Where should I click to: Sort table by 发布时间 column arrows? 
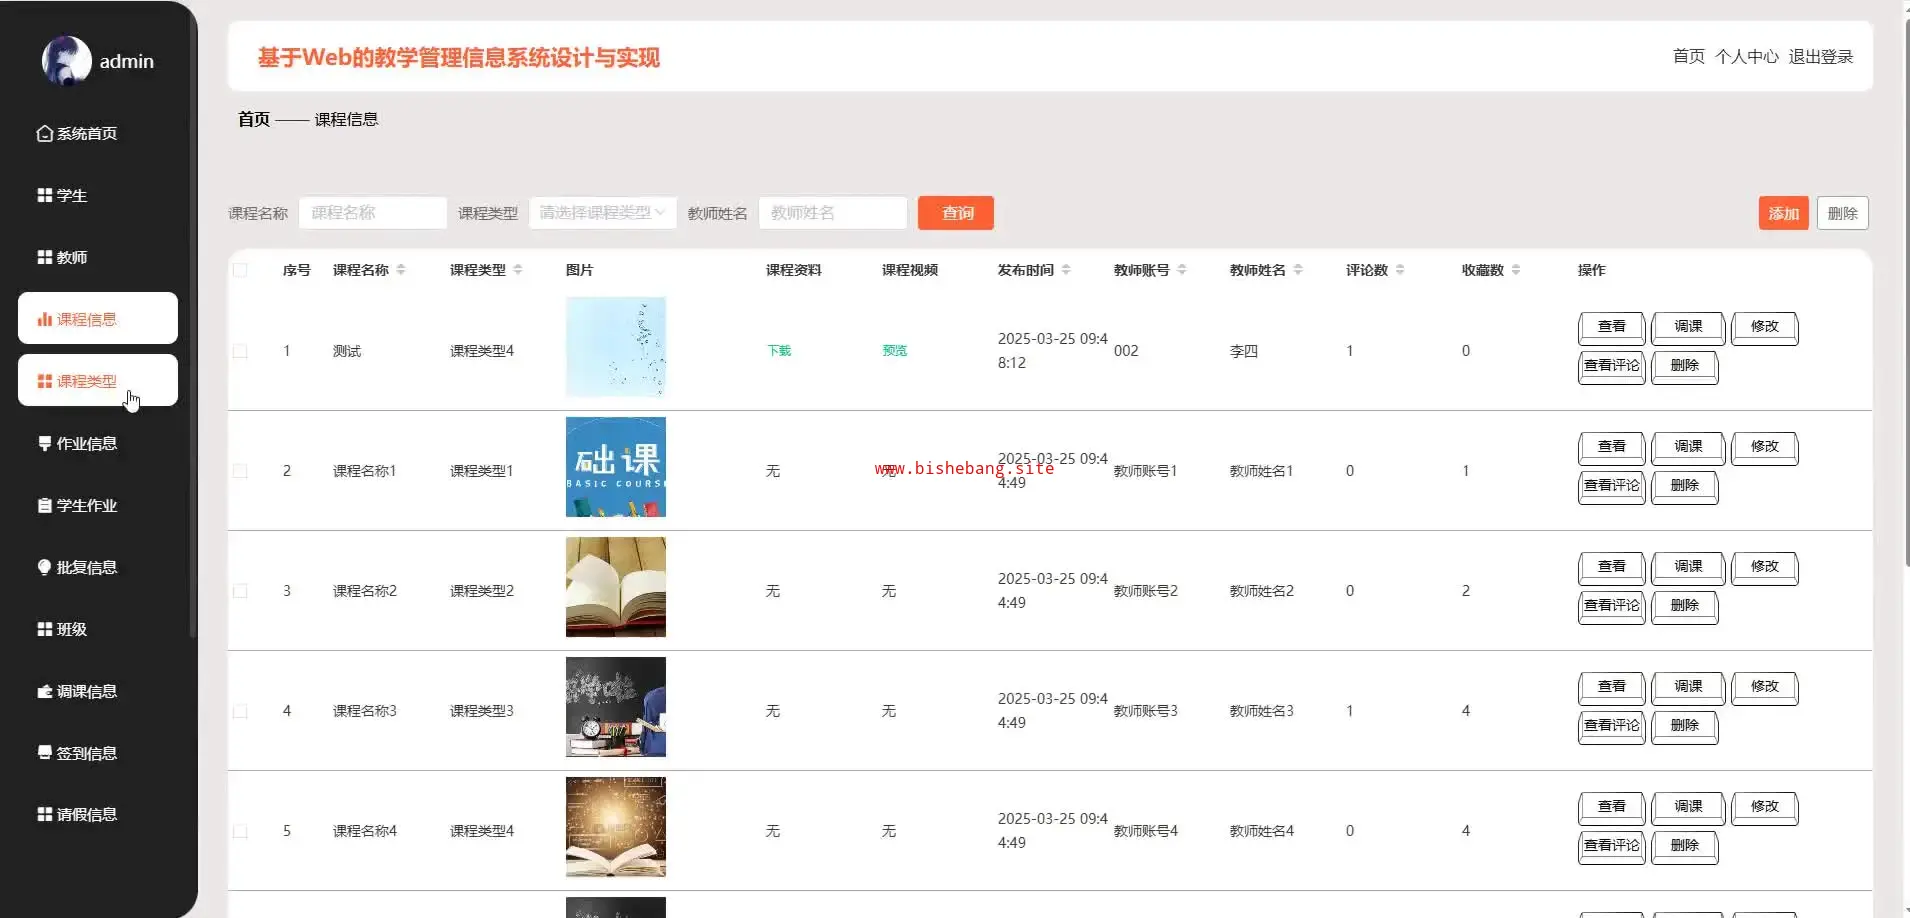pyautogui.click(x=1066, y=270)
